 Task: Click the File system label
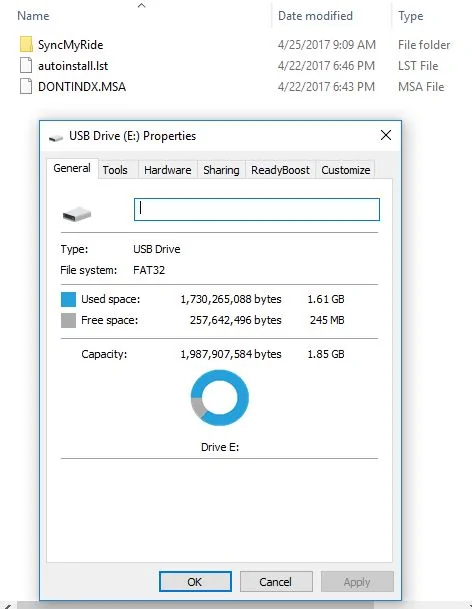(89, 270)
